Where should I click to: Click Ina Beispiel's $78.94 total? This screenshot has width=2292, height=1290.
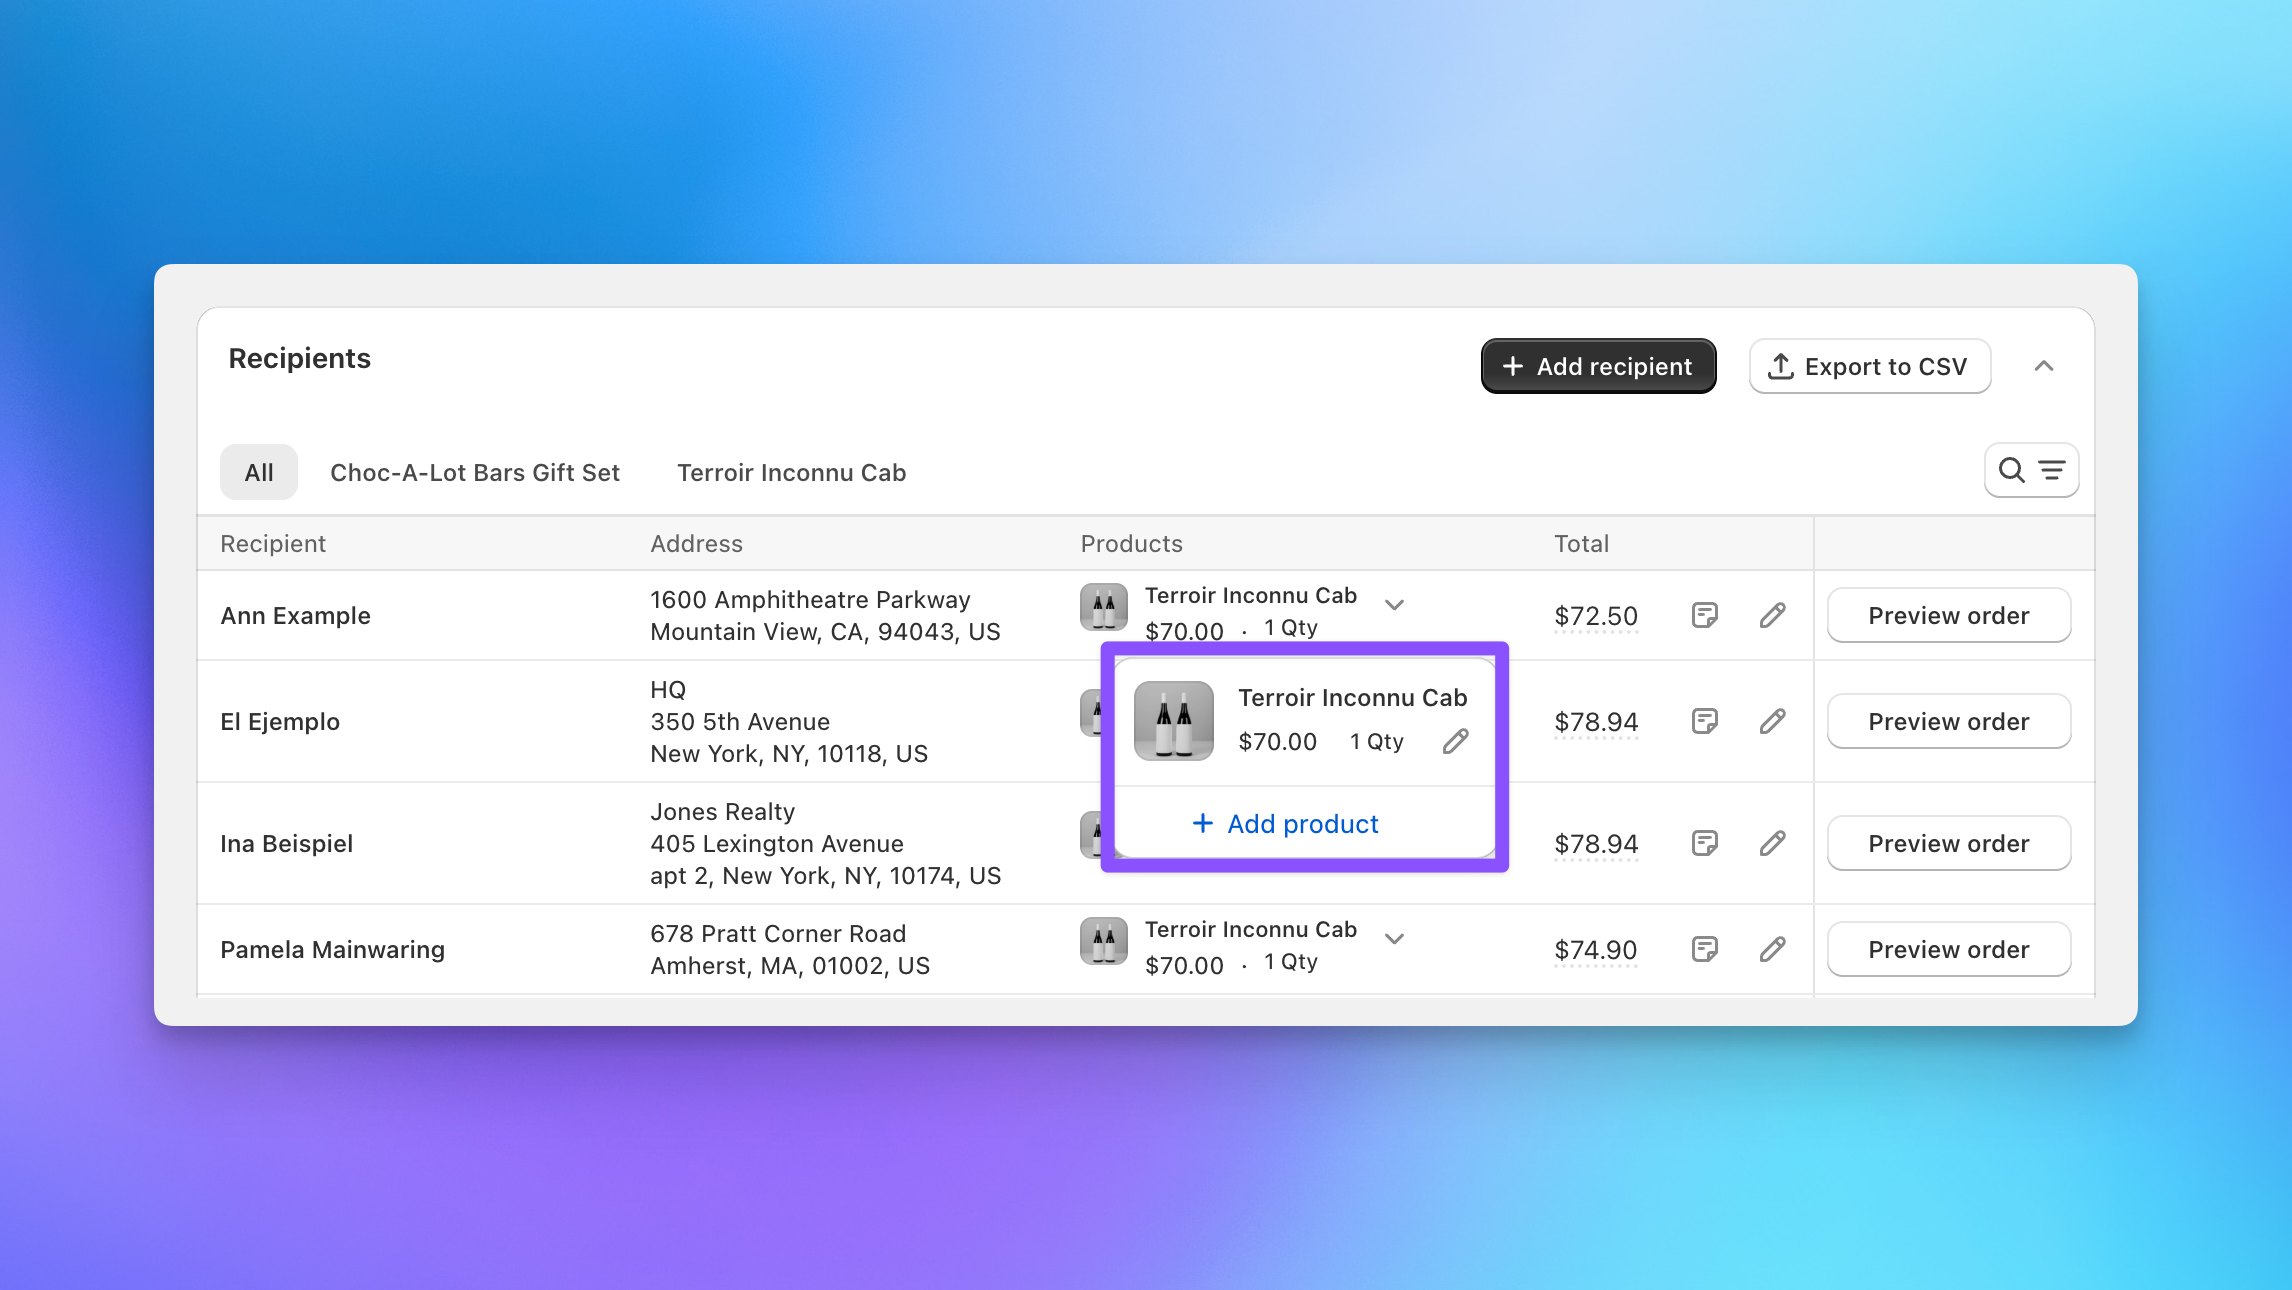[x=1596, y=844]
